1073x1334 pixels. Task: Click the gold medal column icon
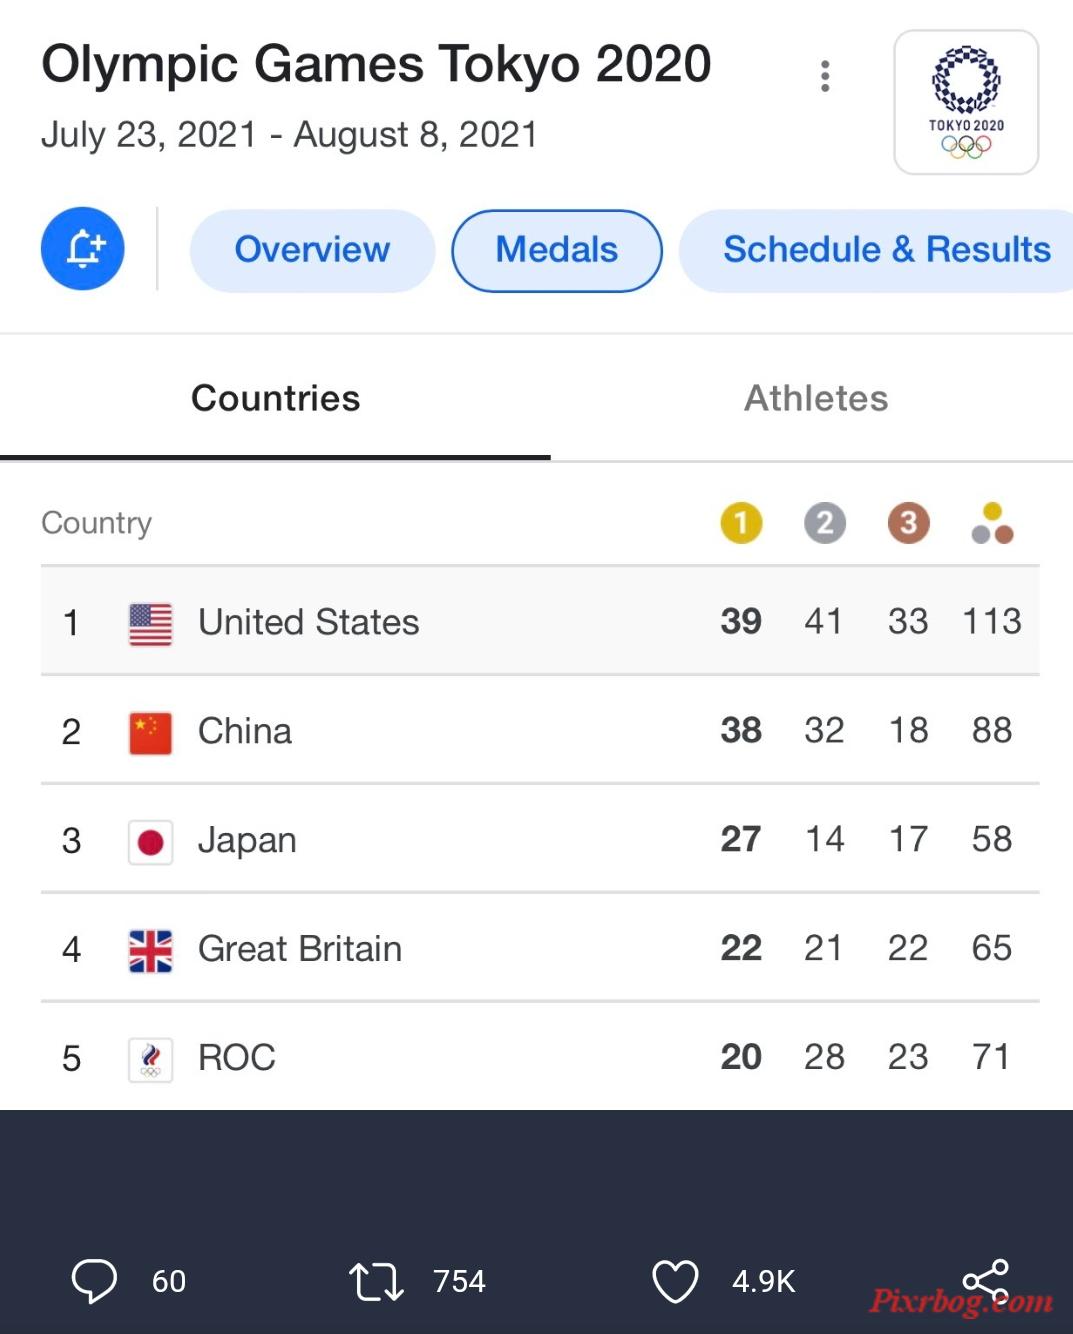tap(741, 523)
